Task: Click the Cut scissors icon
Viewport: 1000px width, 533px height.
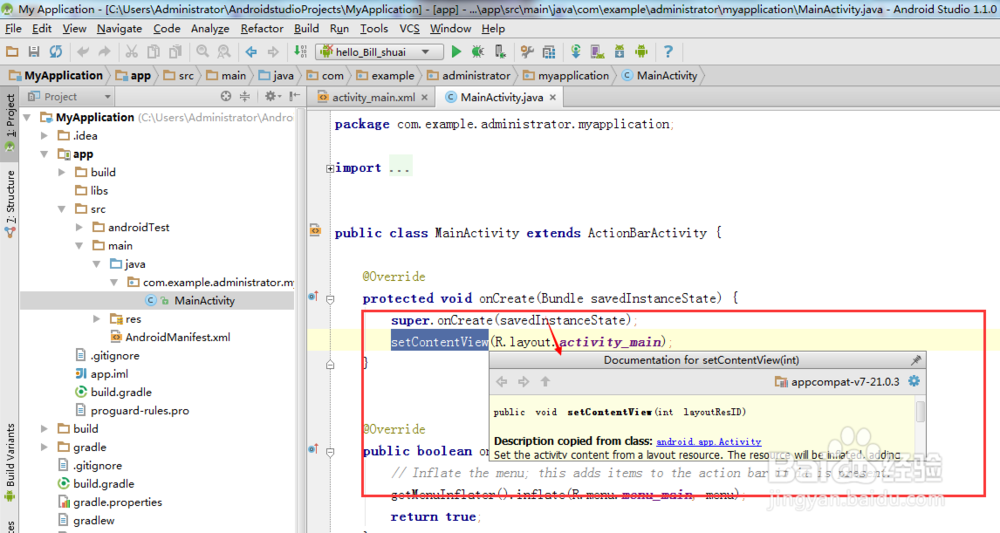Action: [x=131, y=52]
